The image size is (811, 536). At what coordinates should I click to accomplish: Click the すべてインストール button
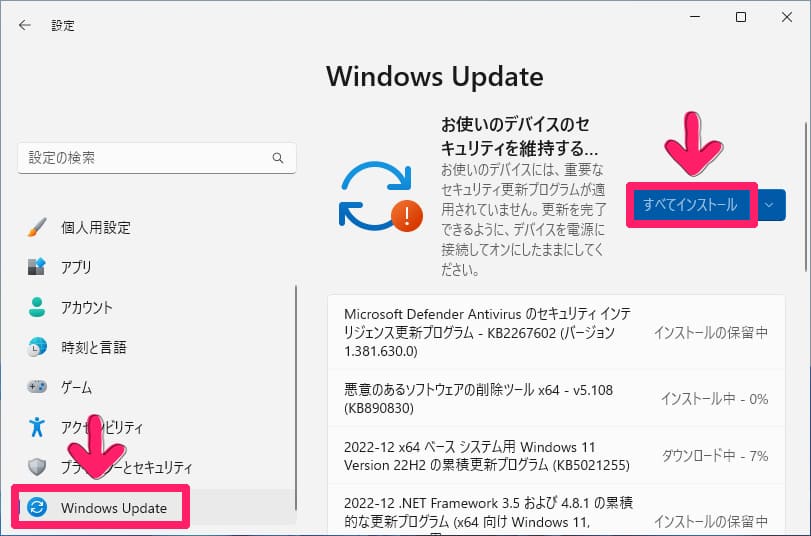point(690,205)
